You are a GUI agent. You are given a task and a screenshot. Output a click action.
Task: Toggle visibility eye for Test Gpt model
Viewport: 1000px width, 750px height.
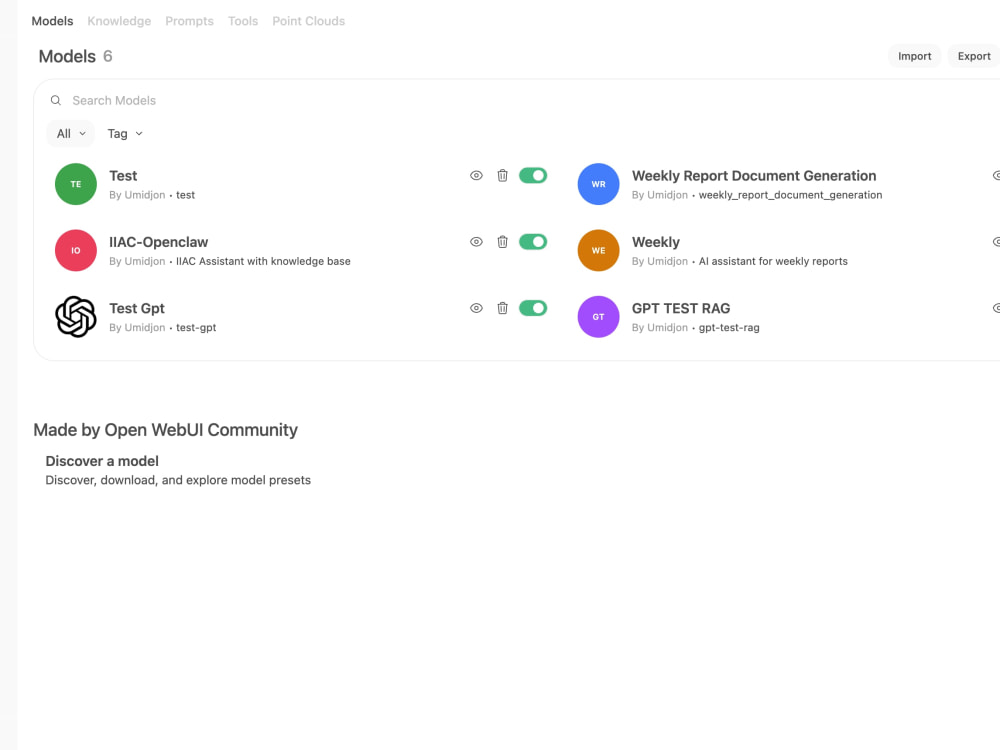(476, 308)
